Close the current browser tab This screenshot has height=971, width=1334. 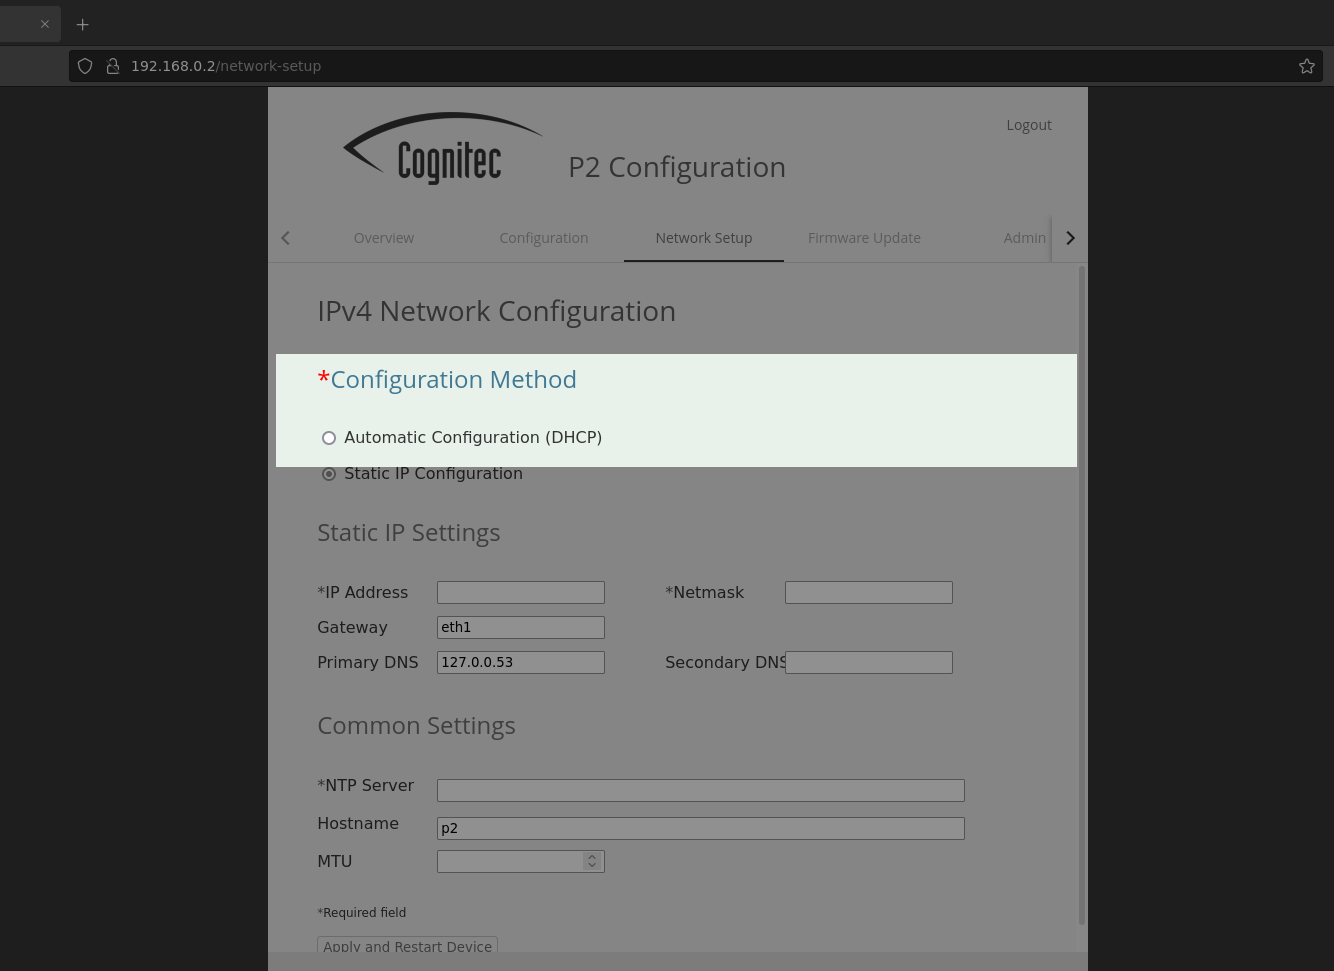coord(44,24)
